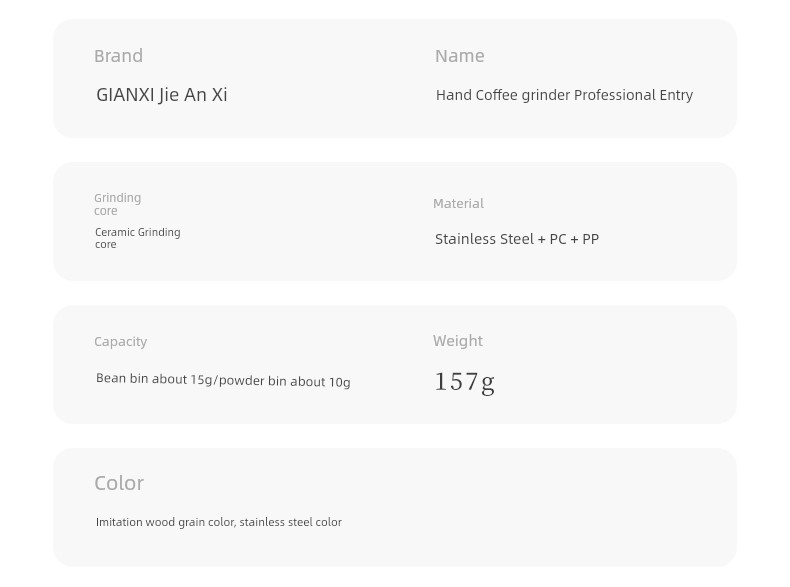Click the stainless steel color text
790x587 pixels.
tap(291, 522)
